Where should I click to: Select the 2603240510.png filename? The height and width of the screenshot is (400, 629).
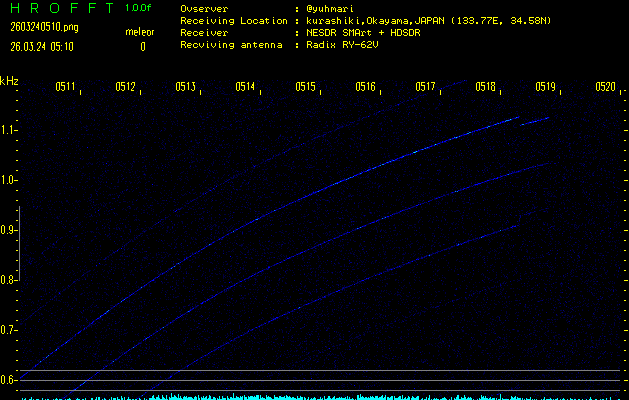click(x=36, y=27)
